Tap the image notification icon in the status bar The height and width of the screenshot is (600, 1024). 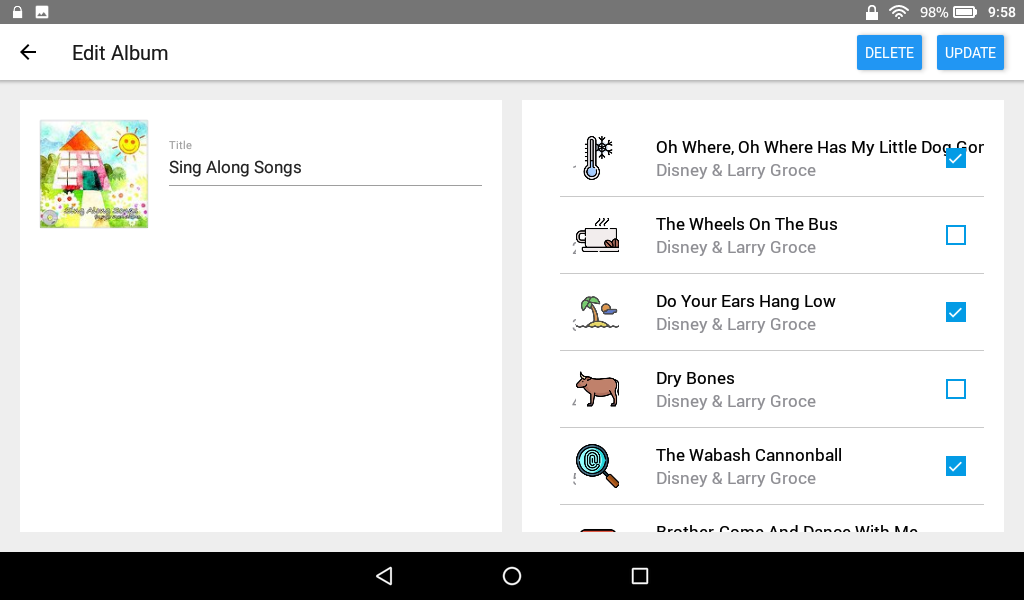point(41,12)
